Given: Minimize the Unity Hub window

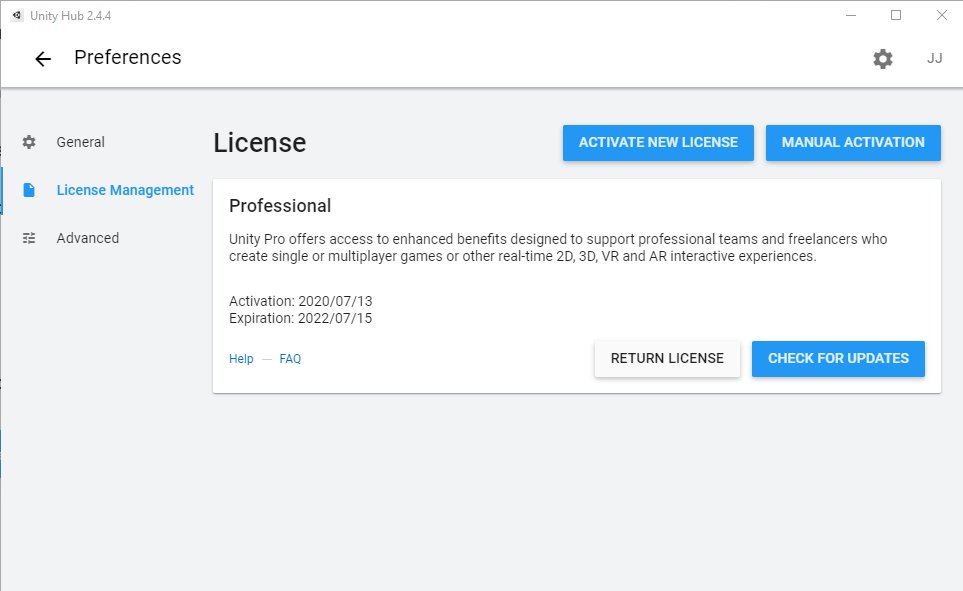Looking at the screenshot, I should click(x=851, y=15).
